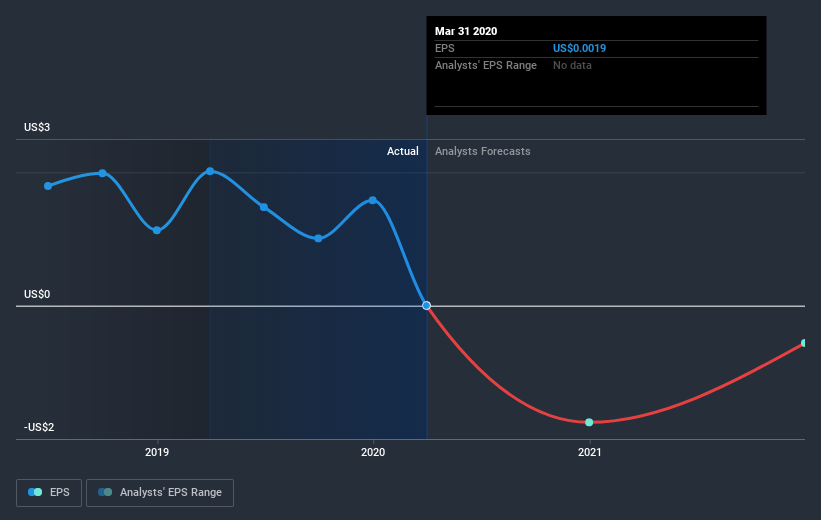The width and height of the screenshot is (821, 520).
Task: Click the No data text in tooltip
Action: [x=572, y=65]
